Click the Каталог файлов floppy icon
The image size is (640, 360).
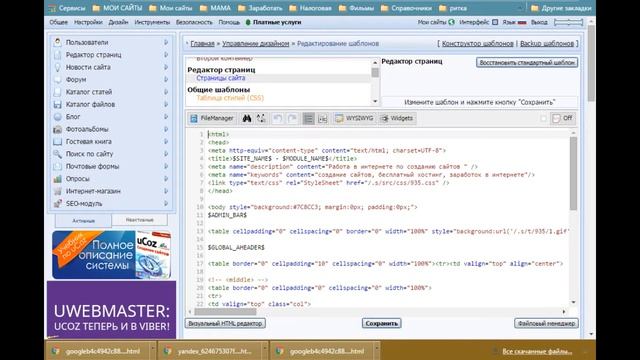(58, 104)
